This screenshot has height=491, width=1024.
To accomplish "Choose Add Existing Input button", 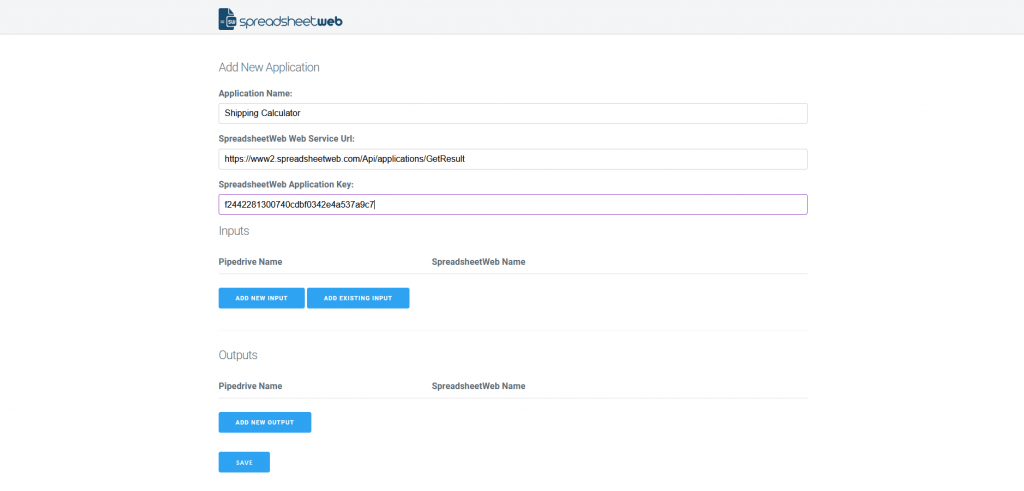I will (x=358, y=298).
